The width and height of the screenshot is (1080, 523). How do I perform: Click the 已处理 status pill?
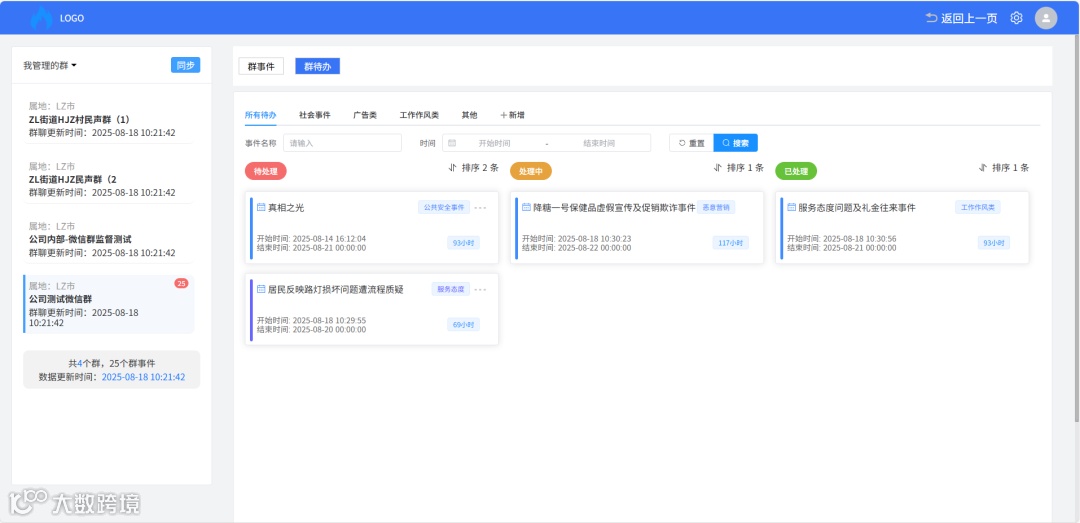click(x=796, y=171)
